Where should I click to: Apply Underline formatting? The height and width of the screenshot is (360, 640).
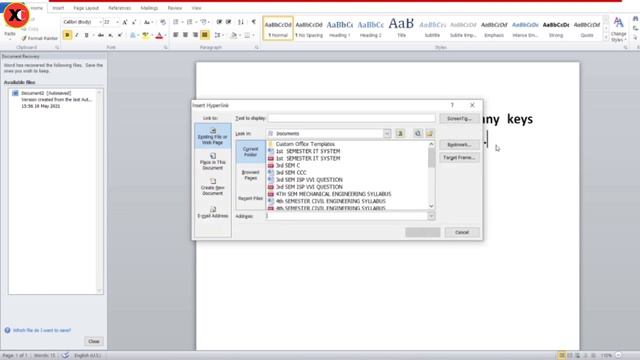(86, 36)
